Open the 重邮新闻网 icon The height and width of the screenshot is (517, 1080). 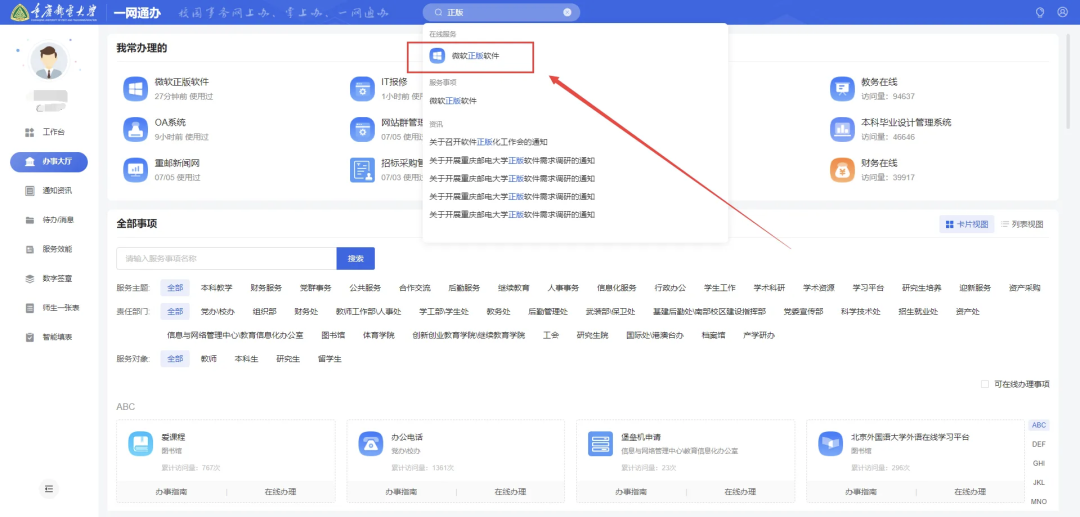[x=136, y=170]
